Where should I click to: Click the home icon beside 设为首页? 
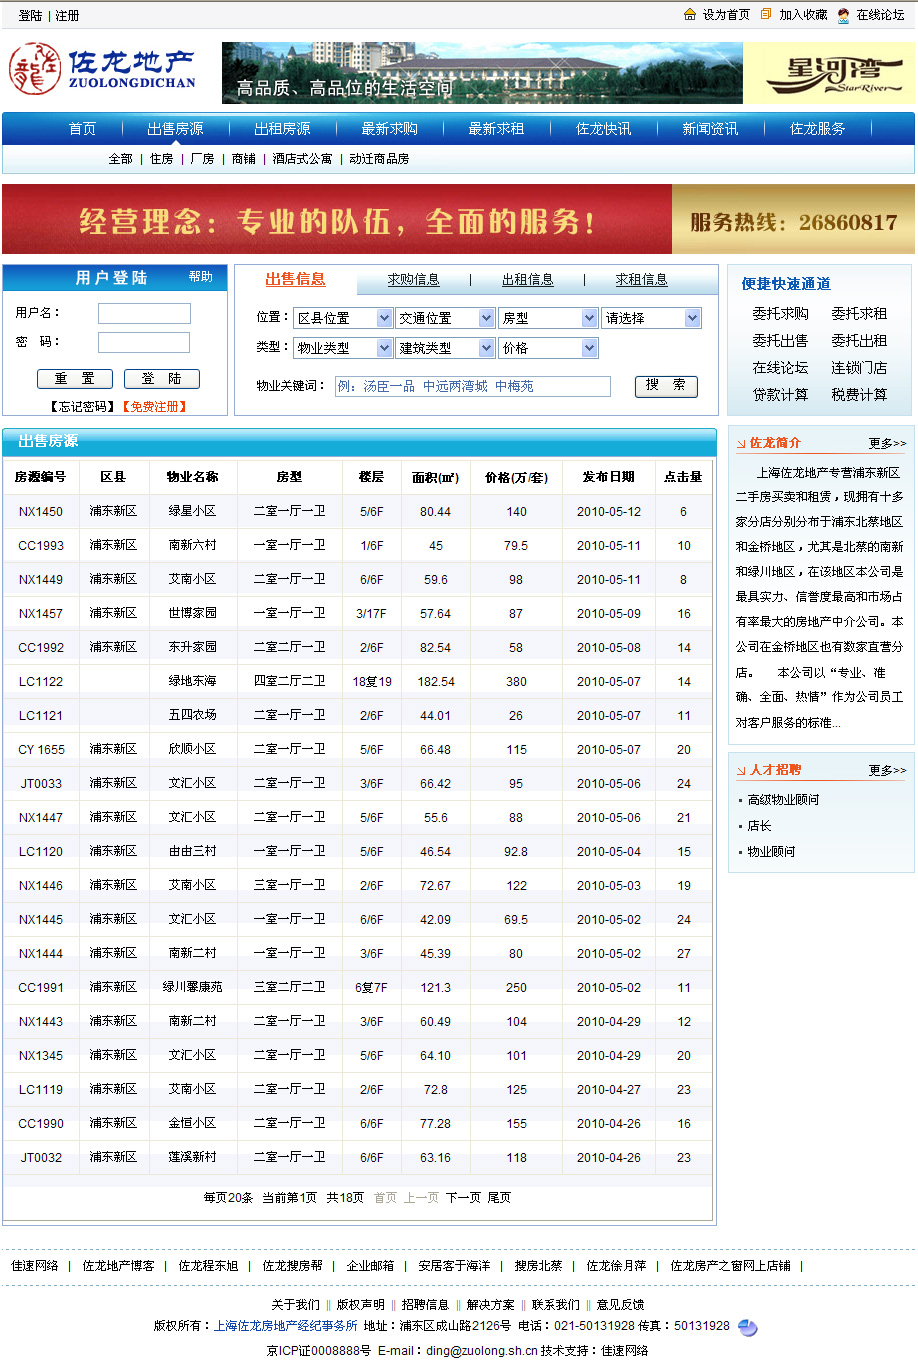pyautogui.click(x=690, y=14)
